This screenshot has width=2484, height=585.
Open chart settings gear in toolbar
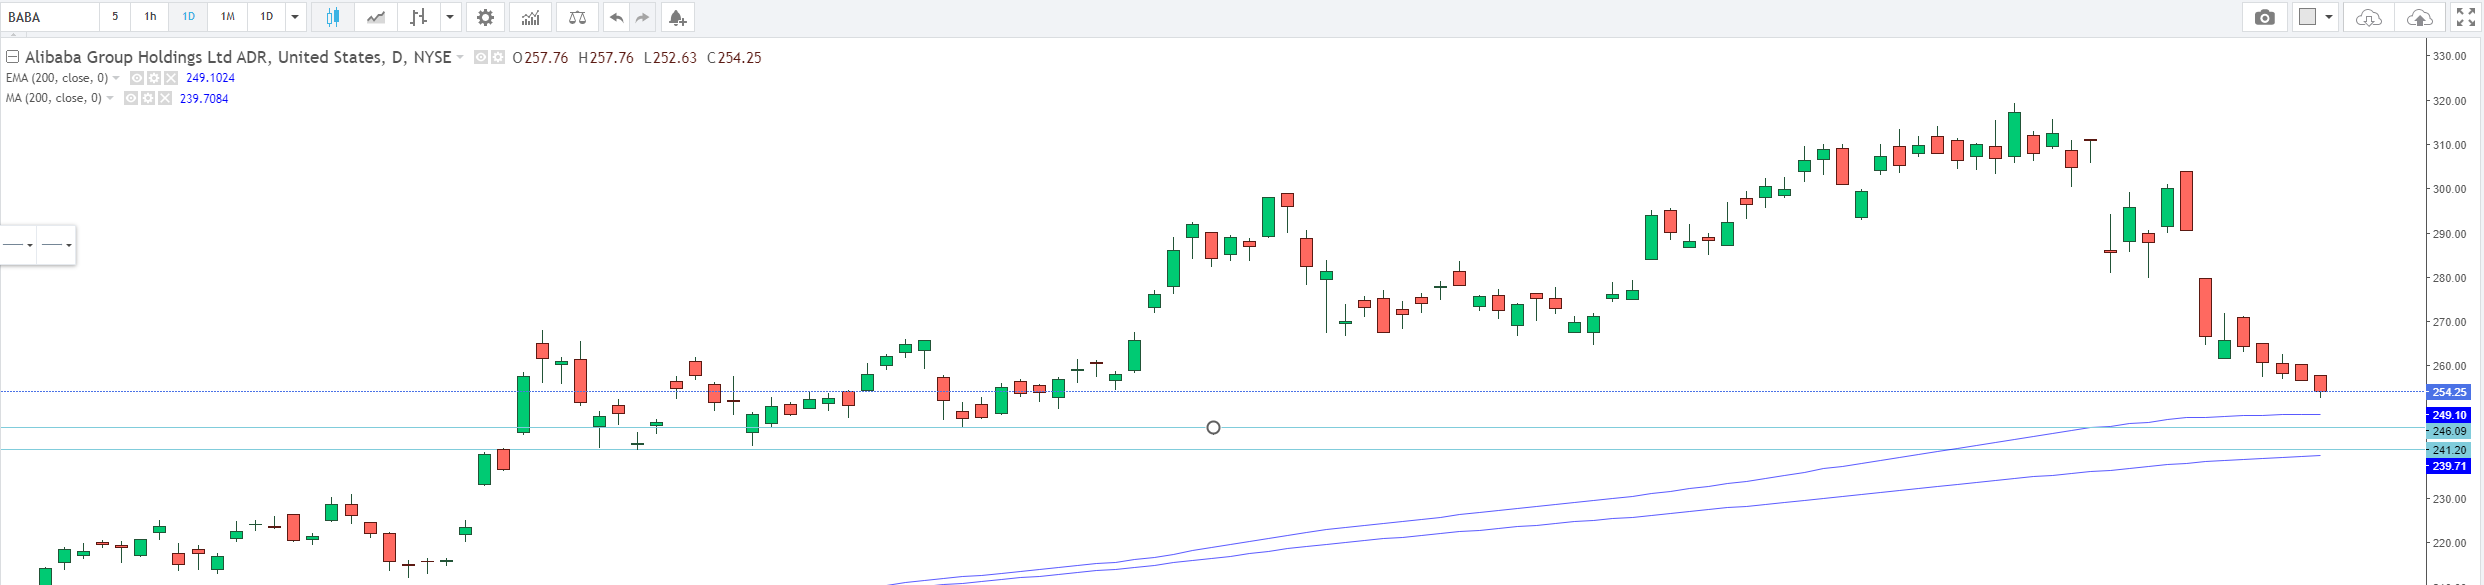pos(485,17)
